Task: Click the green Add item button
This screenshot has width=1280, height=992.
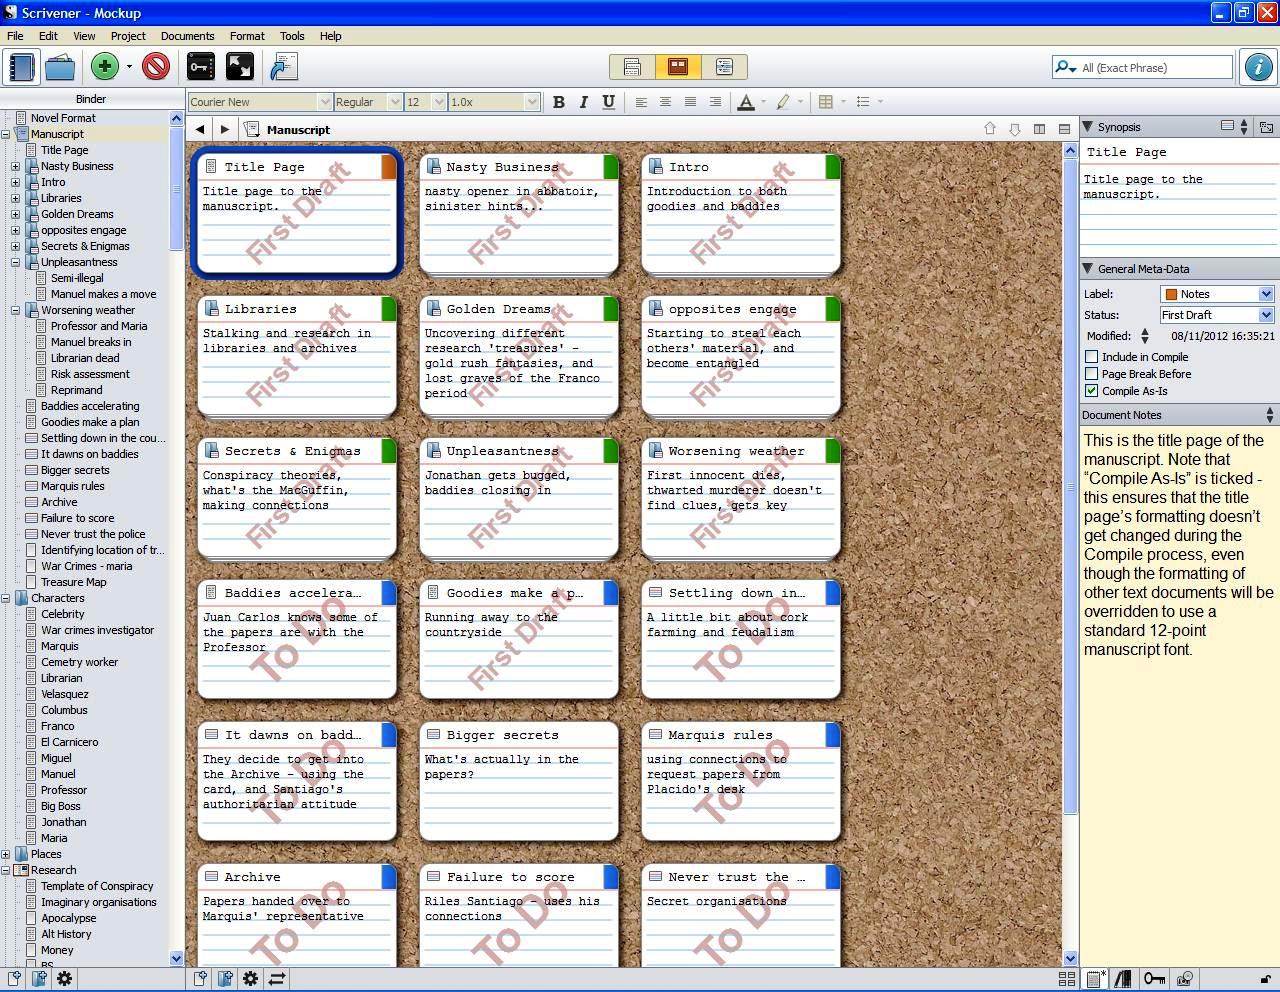Action: (x=105, y=67)
